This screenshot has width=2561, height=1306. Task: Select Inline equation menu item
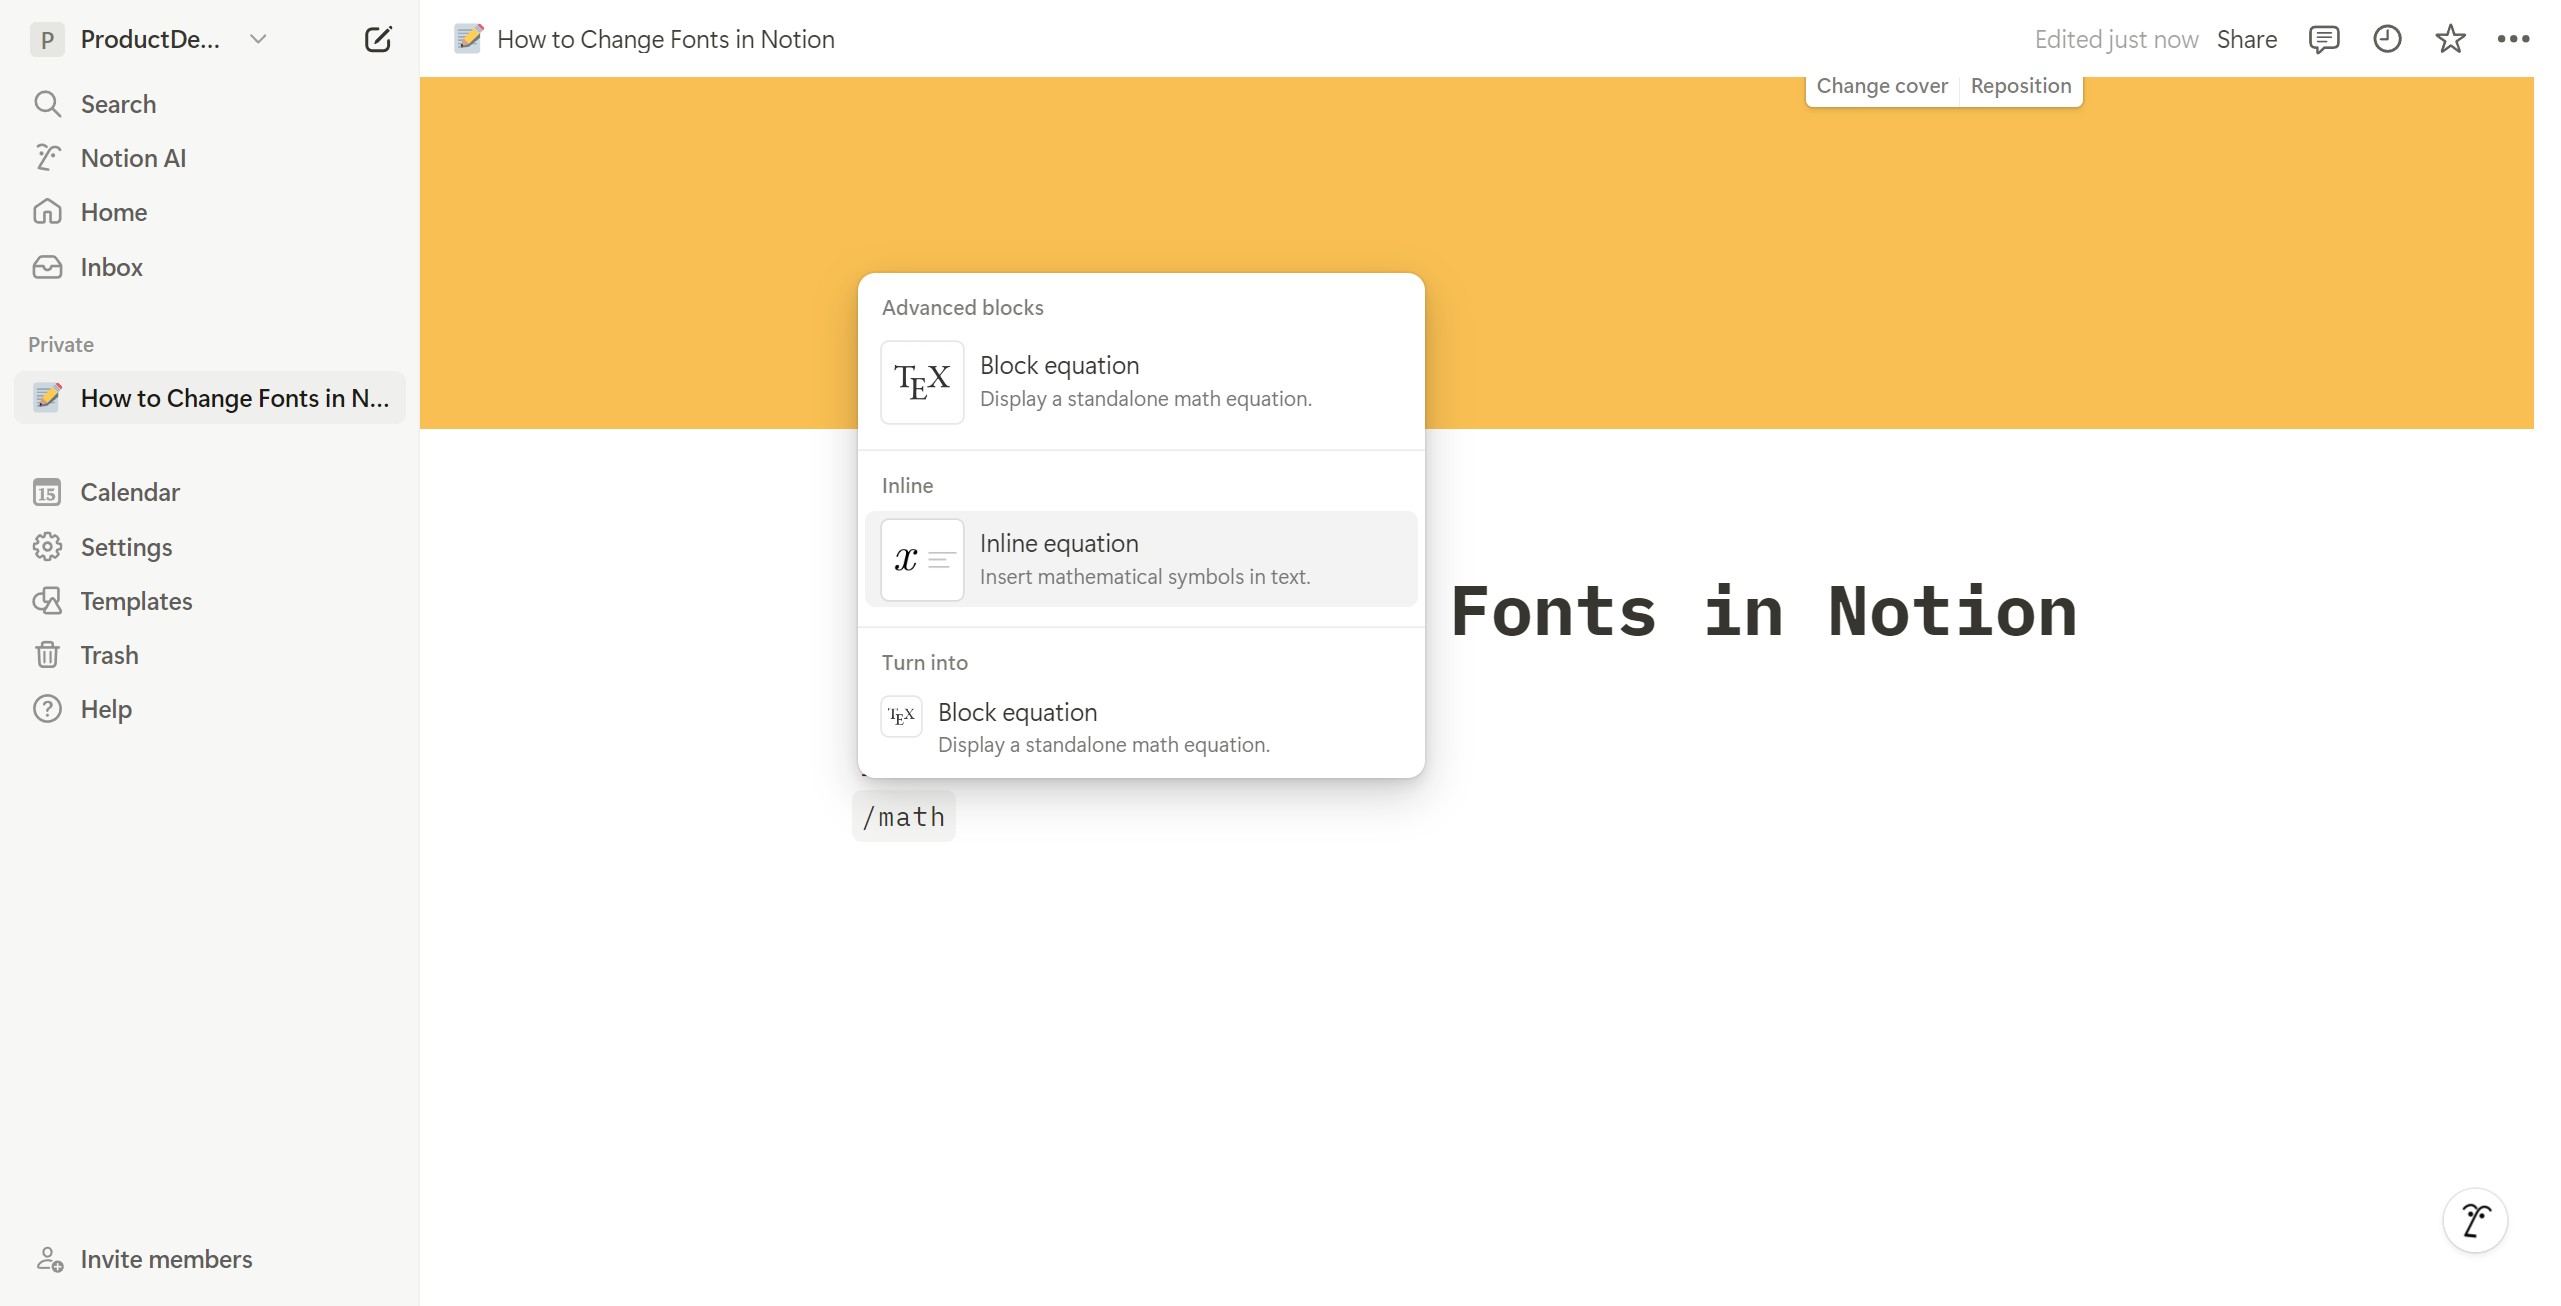point(1141,559)
